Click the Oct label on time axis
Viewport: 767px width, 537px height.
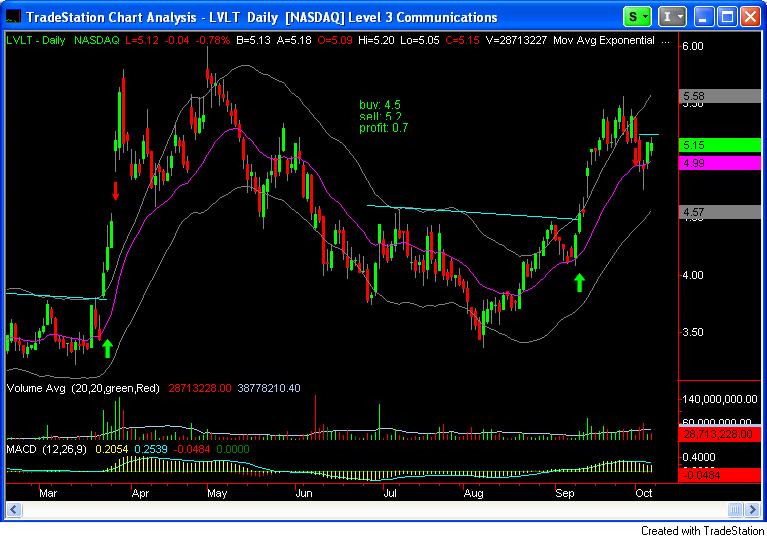tap(644, 493)
